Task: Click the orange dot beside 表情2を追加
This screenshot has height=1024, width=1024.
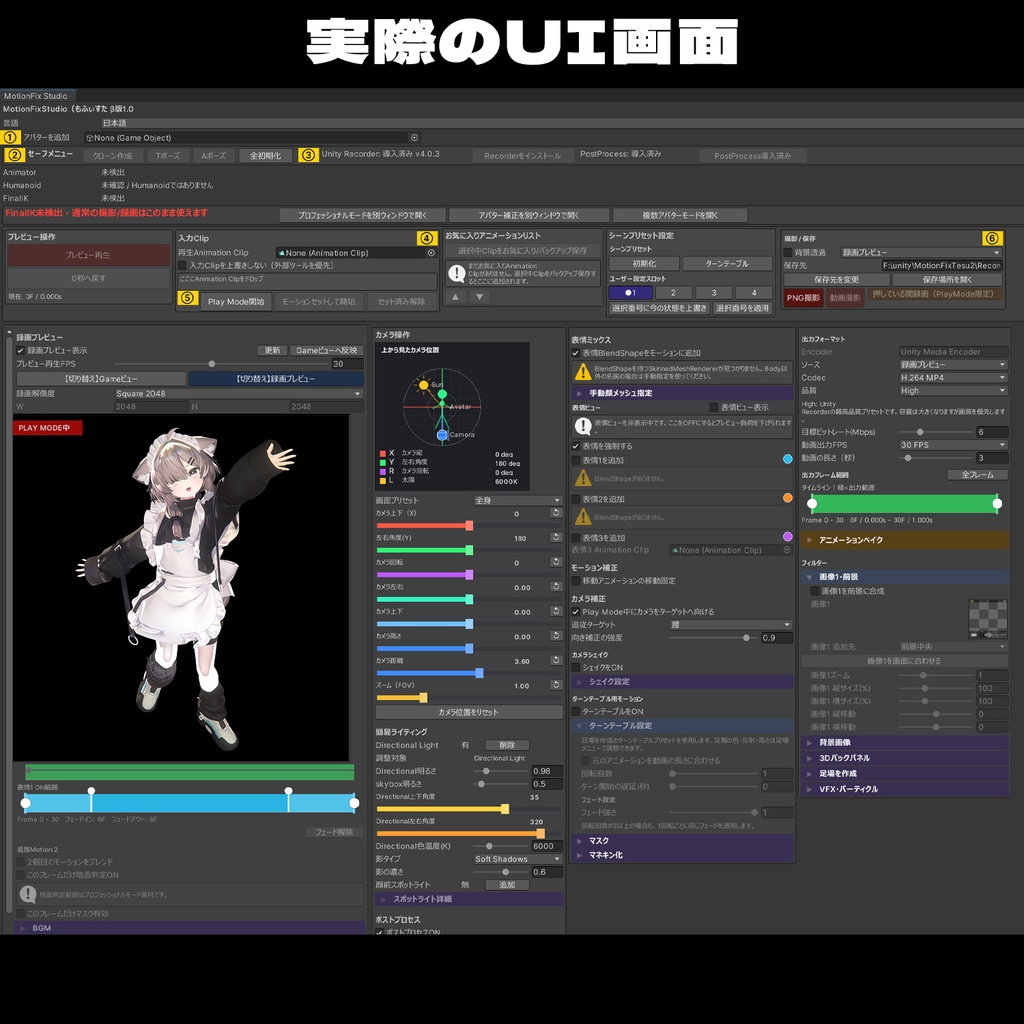Action: point(788,498)
